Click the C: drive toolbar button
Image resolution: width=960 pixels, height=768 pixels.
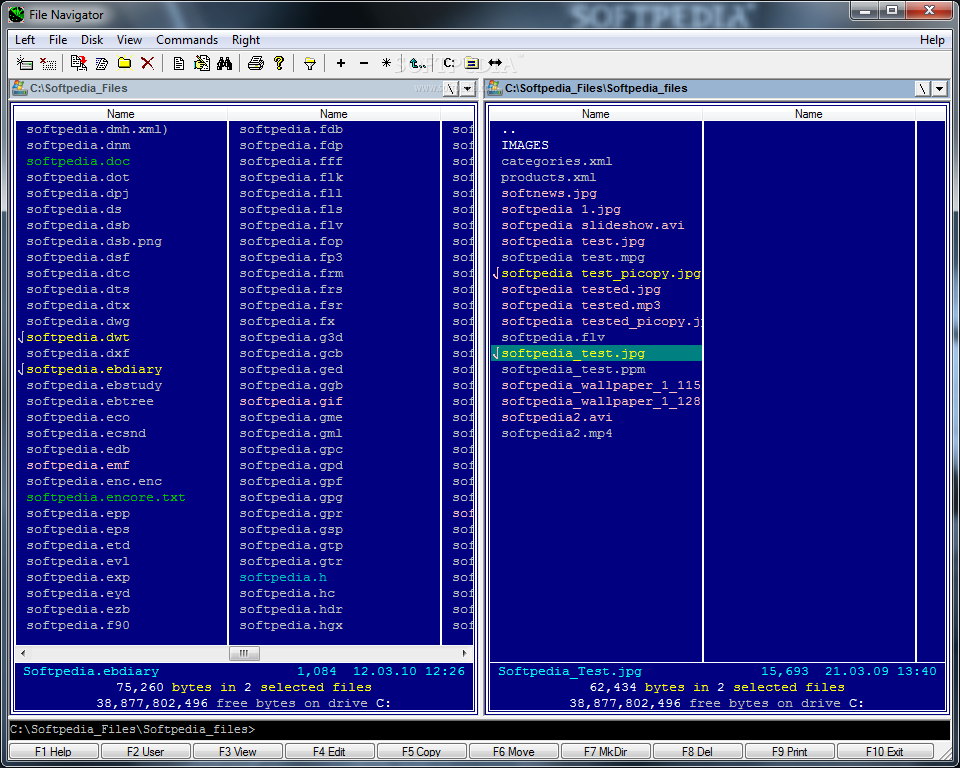[449, 63]
